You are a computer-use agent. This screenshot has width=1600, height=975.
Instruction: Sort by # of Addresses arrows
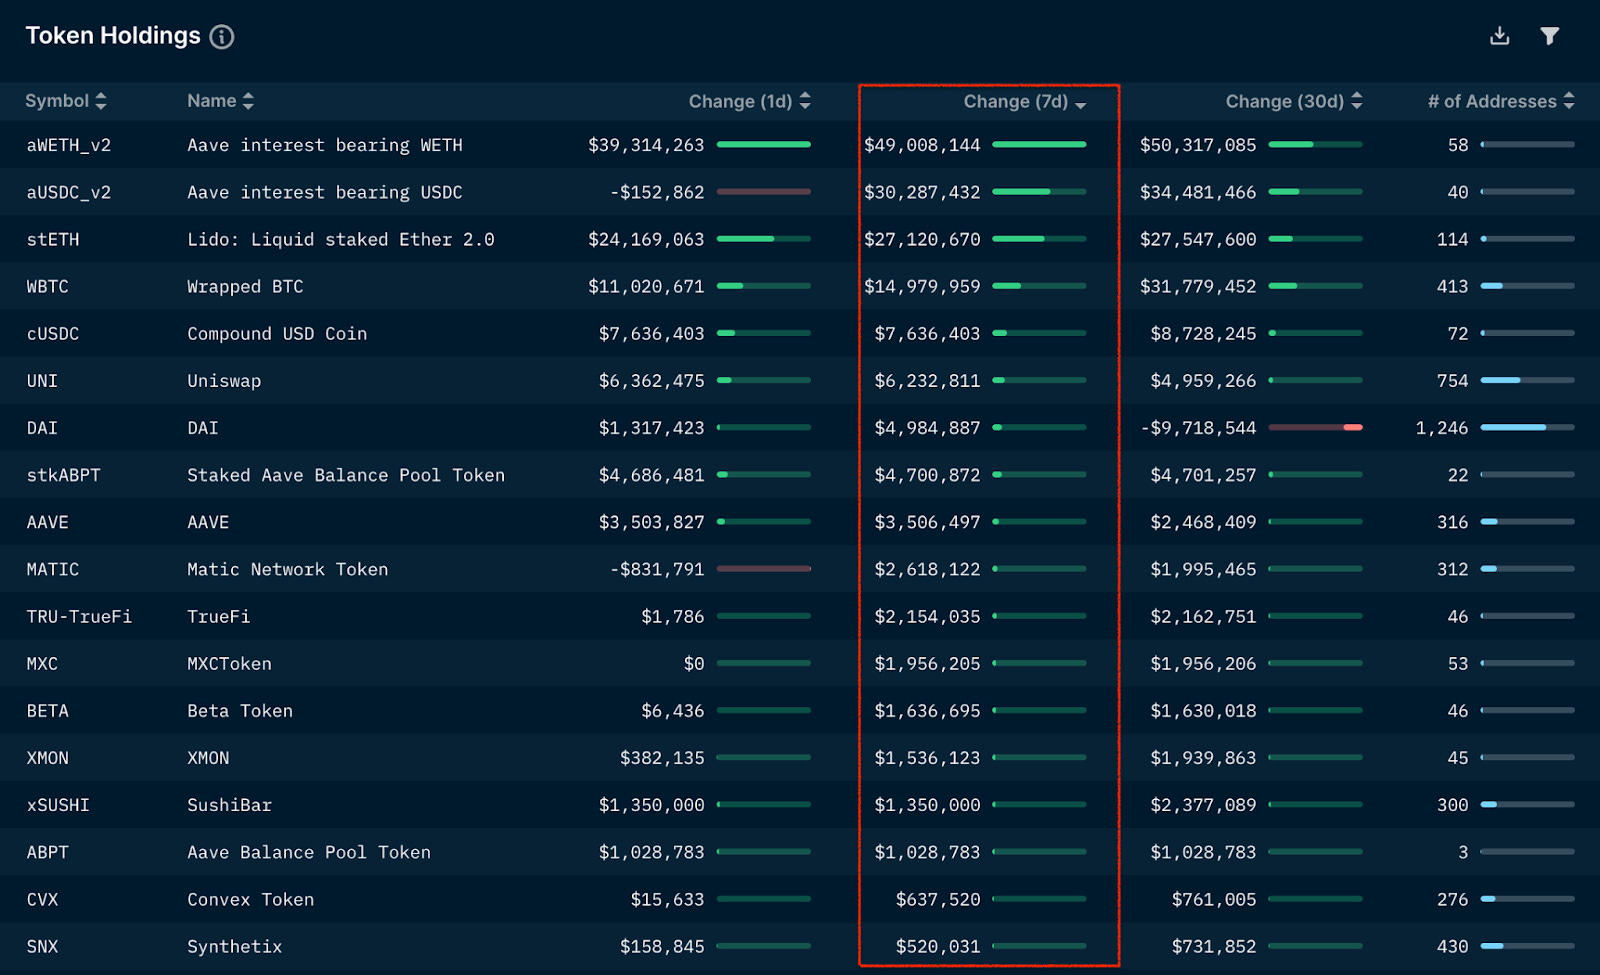(x=1569, y=101)
